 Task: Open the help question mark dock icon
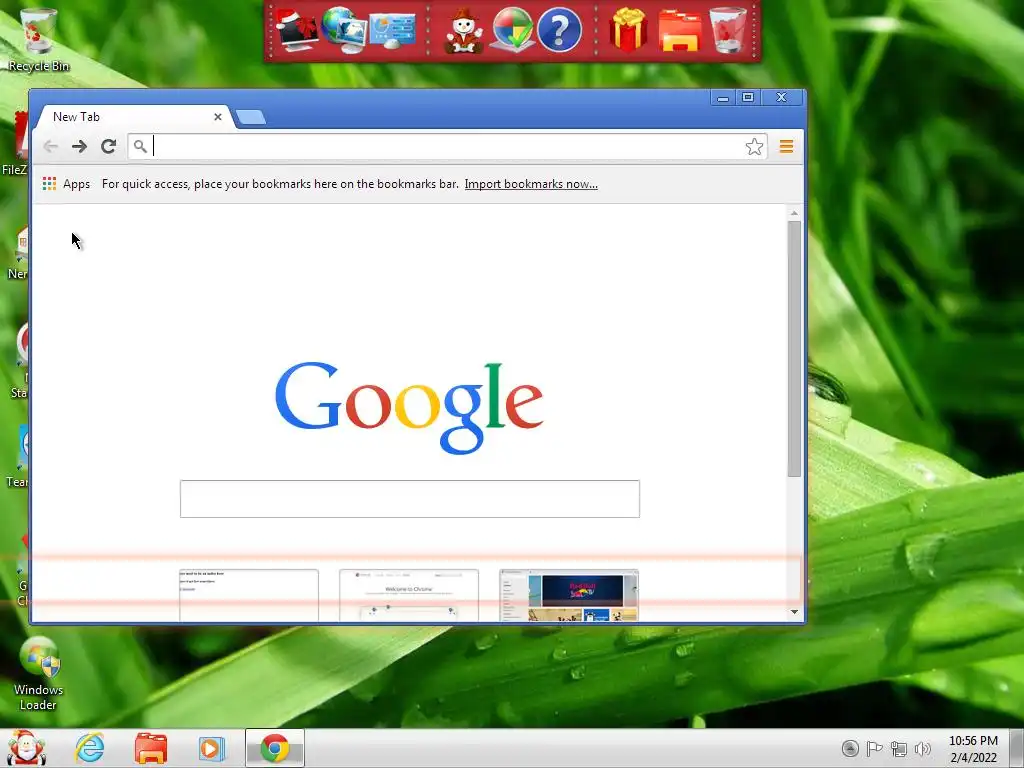click(x=560, y=30)
